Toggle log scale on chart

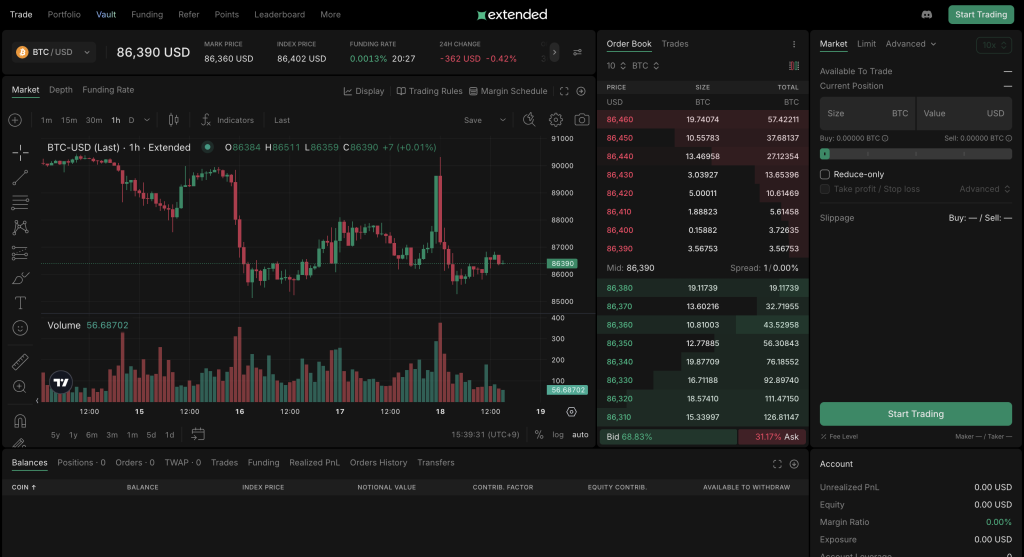(x=558, y=435)
